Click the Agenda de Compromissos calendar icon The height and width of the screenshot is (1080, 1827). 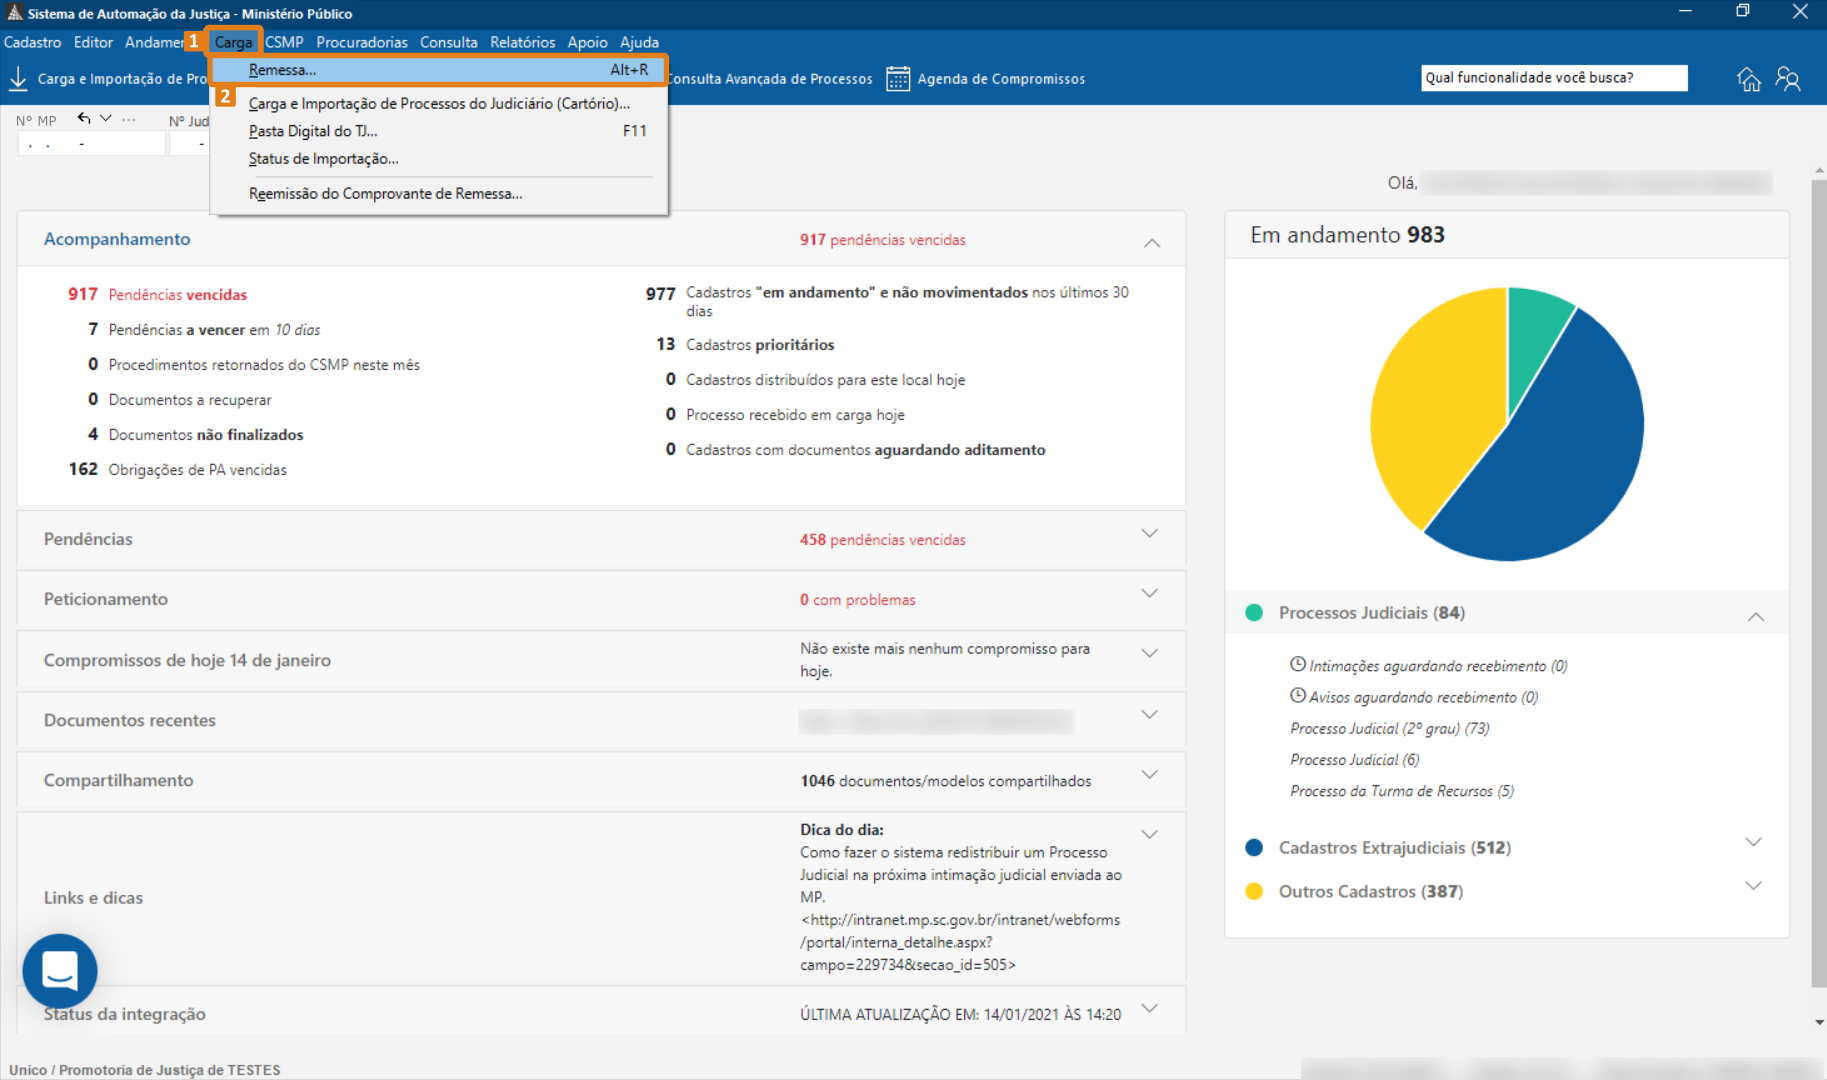pos(897,79)
